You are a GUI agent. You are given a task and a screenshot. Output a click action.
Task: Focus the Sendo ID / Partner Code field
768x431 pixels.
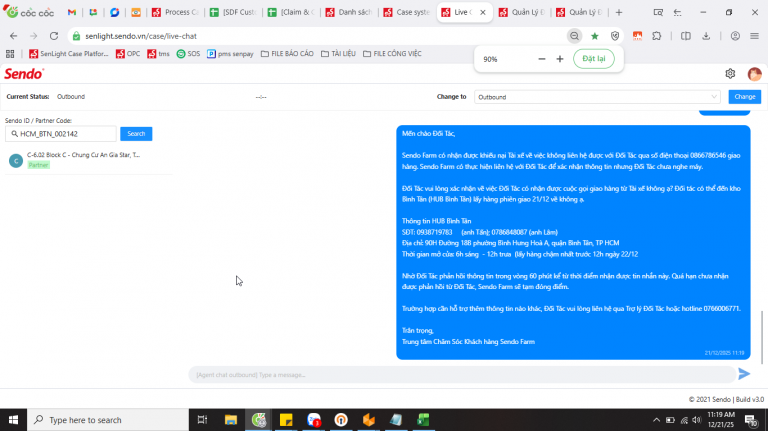tap(61, 134)
